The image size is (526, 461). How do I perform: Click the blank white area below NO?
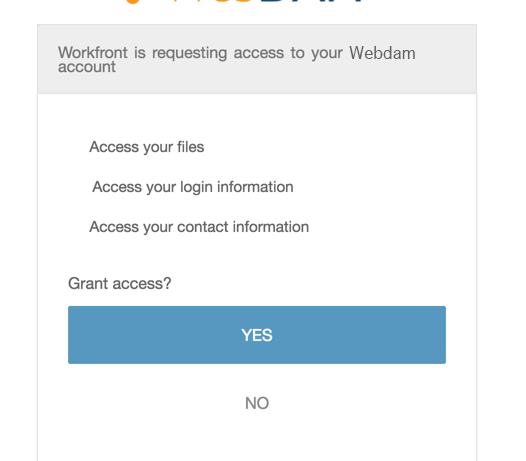tap(257, 438)
